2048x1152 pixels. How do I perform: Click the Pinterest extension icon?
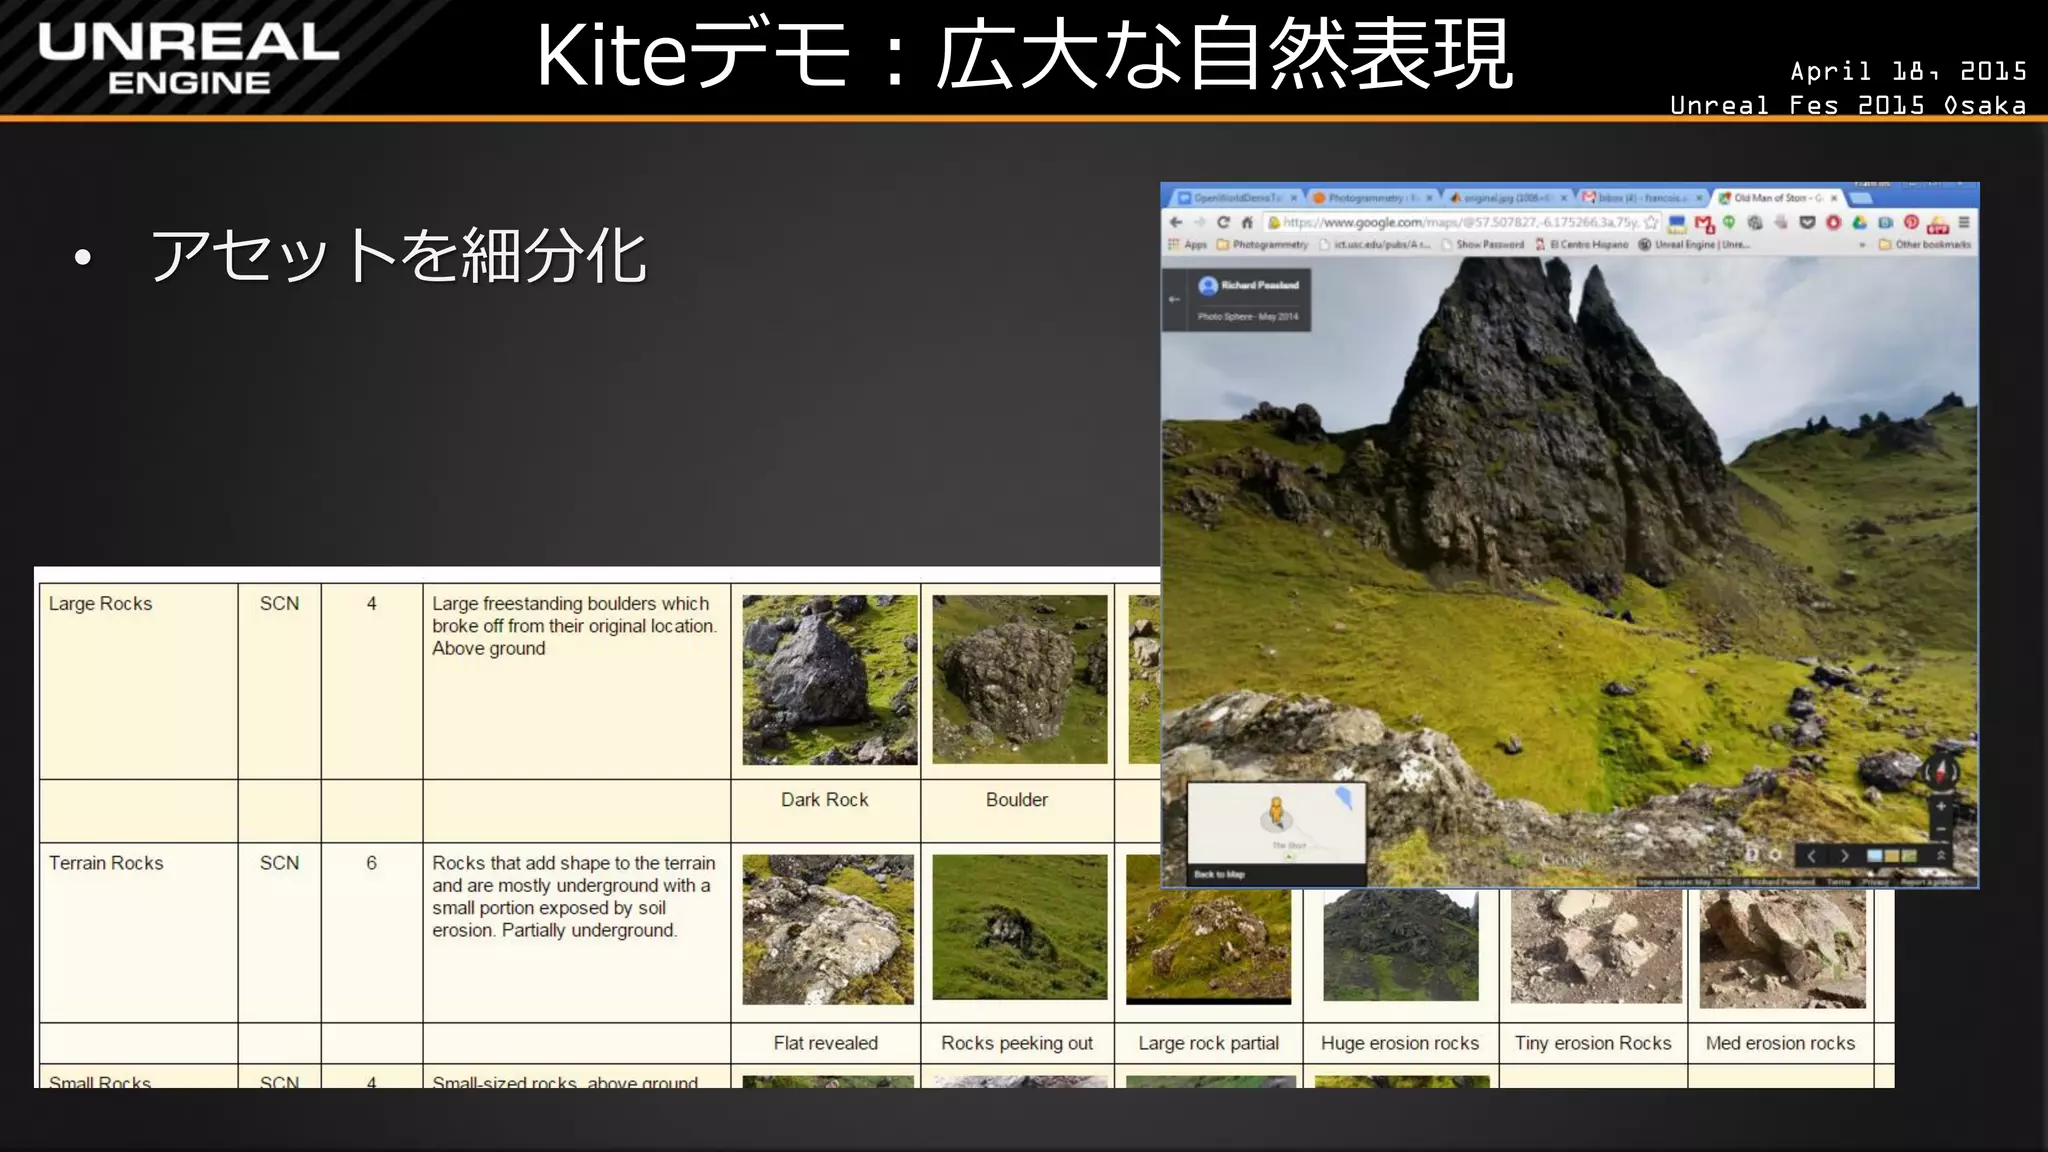1911,222
